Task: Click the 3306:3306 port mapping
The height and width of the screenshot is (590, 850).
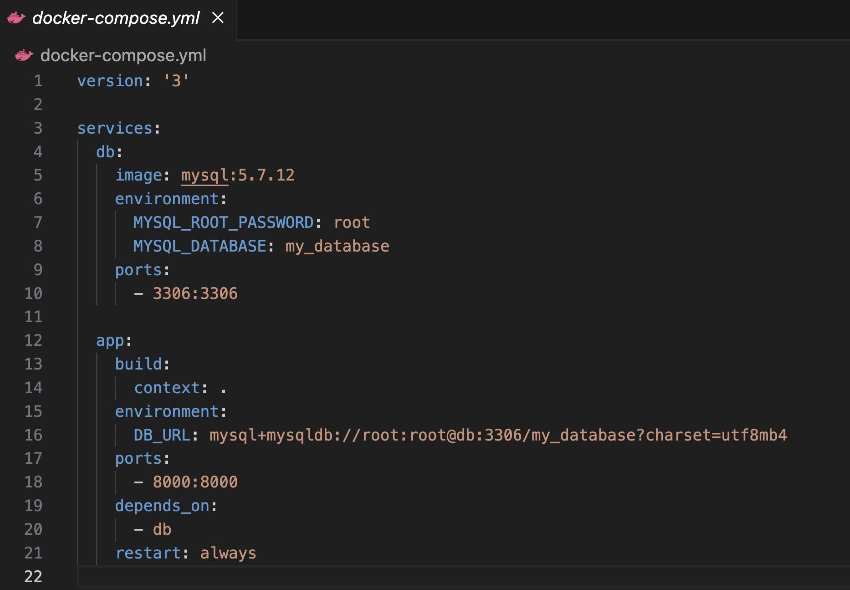Action: tap(195, 293)
